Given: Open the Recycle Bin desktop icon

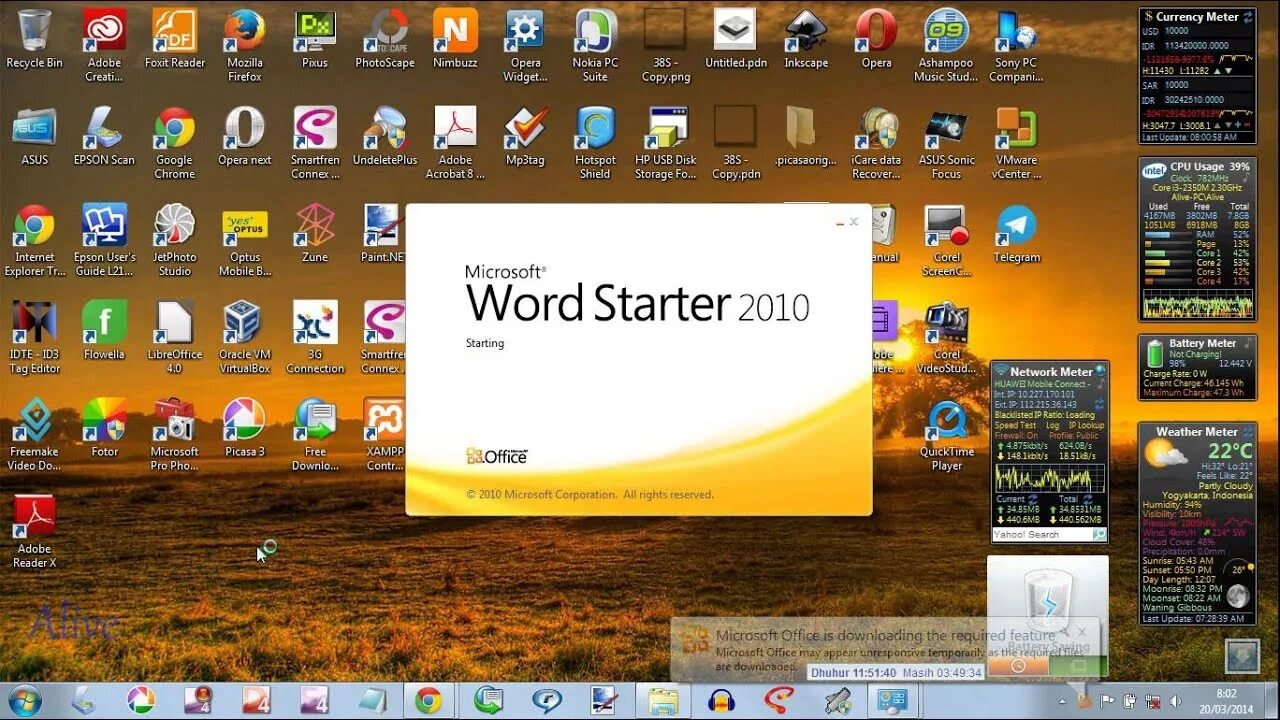Looking at the screenshot, I should tap(34, 40).
